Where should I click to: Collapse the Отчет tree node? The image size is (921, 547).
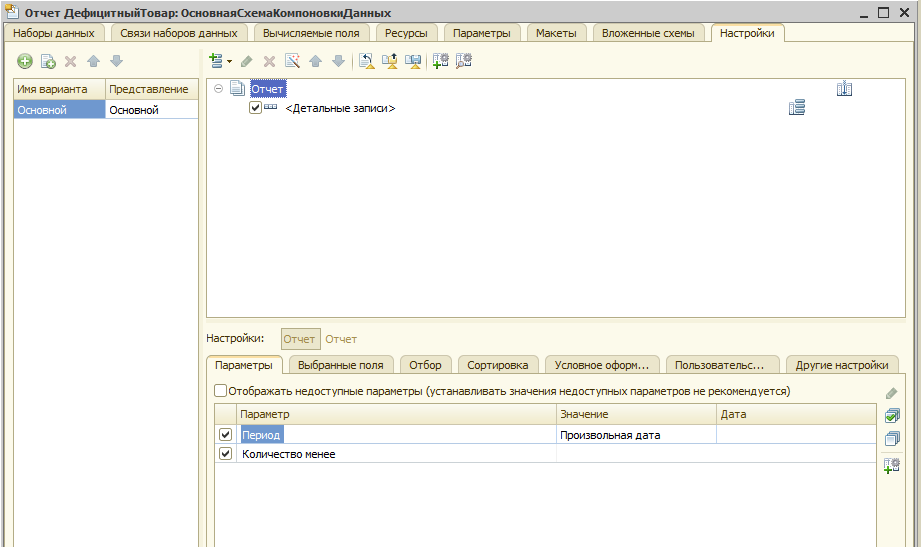(x=218, y=90)
